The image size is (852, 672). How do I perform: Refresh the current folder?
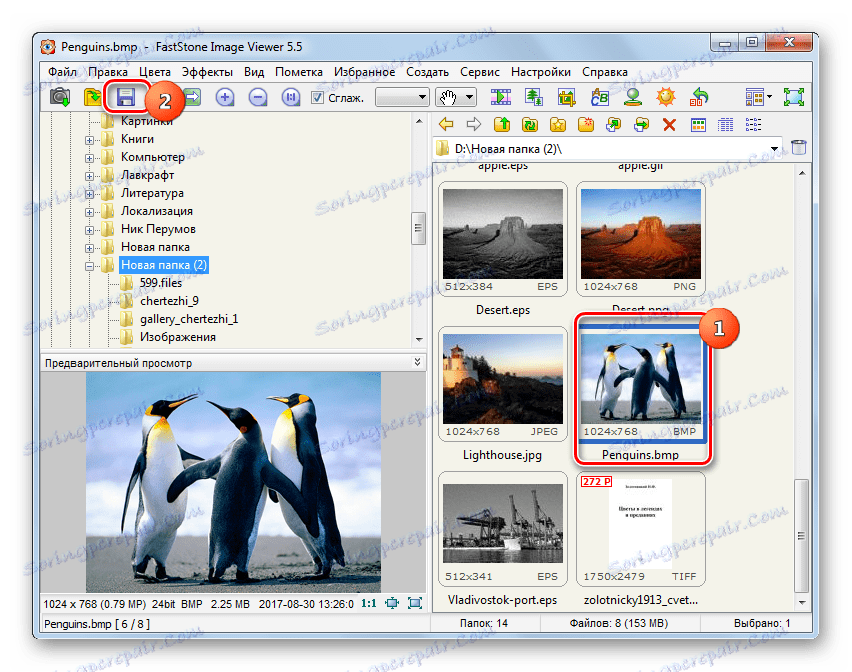coord(530,124)
